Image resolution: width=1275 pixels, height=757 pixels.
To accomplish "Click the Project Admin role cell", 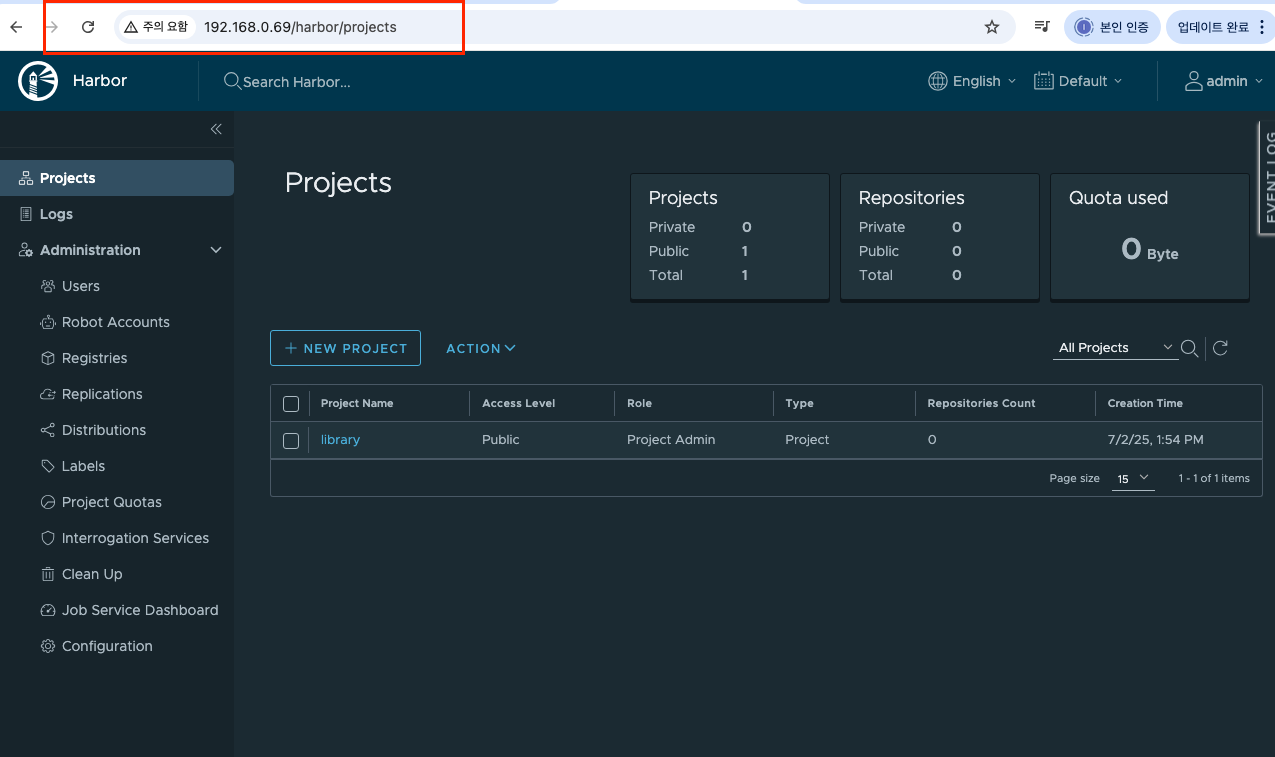I will (671, 440).
